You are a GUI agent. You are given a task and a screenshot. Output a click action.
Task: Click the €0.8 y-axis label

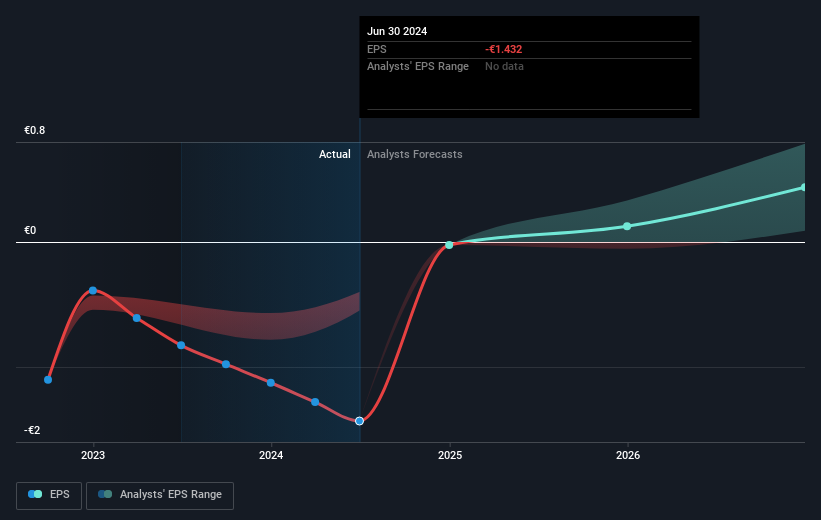point(35,130)
